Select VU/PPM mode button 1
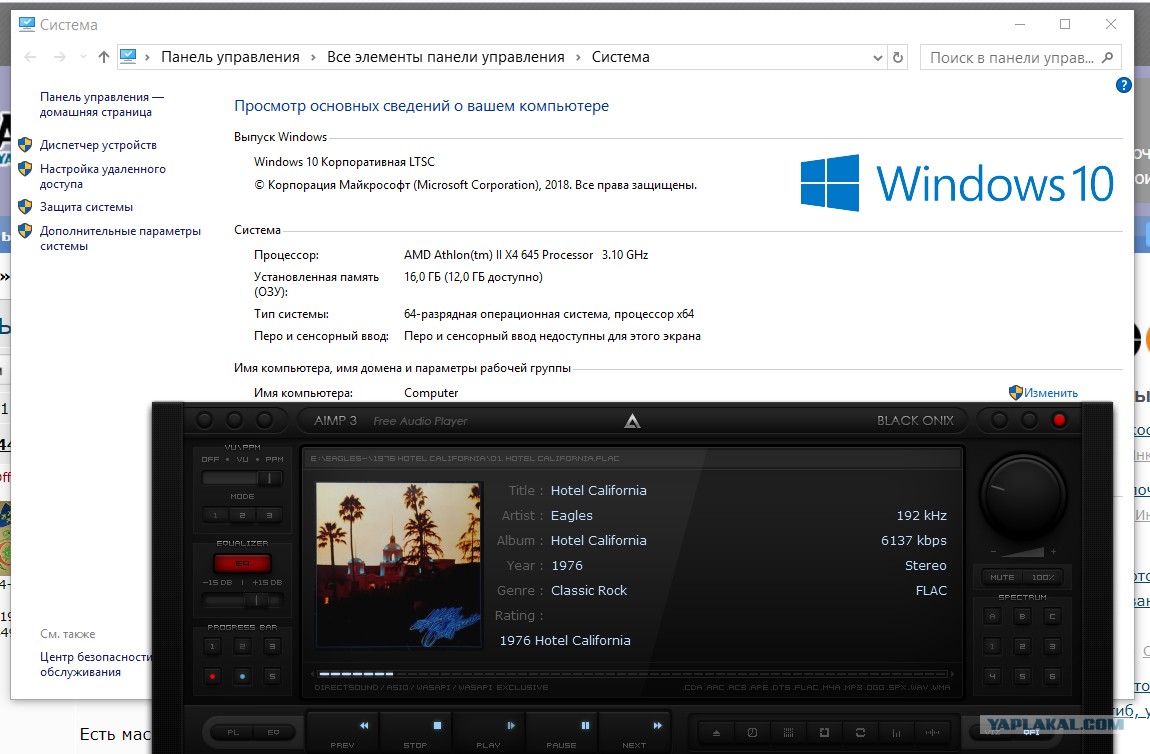The image size is (1150, 754). click(215, 516)
